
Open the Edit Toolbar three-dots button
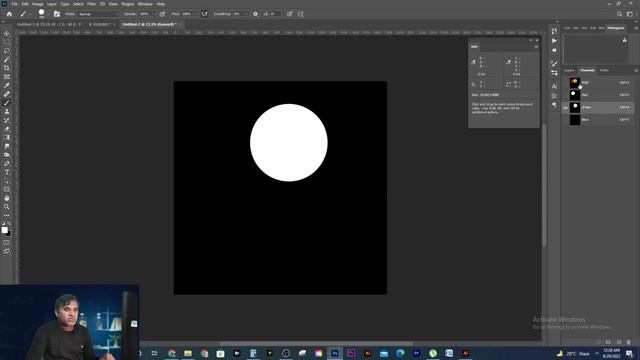7,215
